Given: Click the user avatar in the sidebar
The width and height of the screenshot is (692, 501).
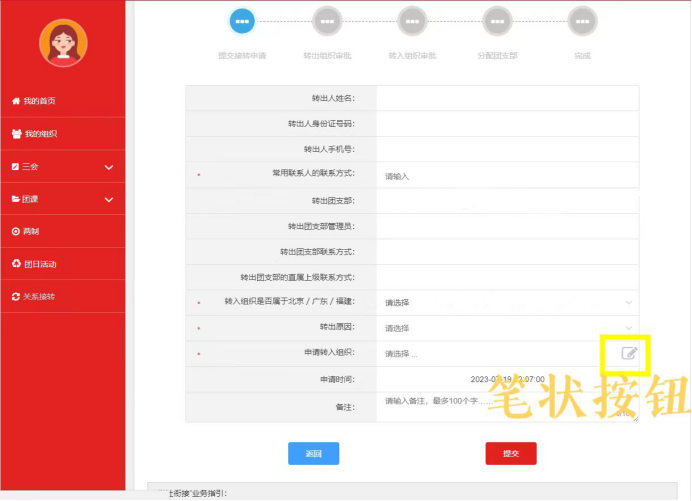Looking at the screenshot, I should (x=63, y=44).
